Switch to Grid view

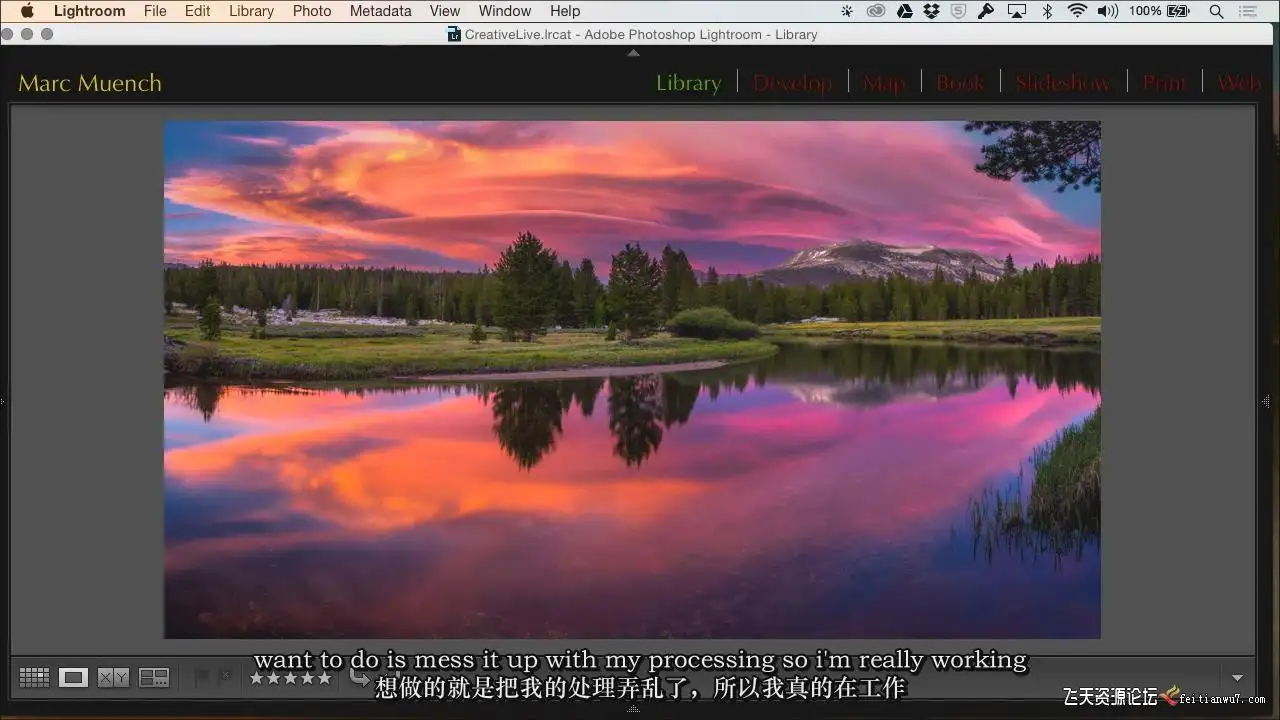(34, 677)
